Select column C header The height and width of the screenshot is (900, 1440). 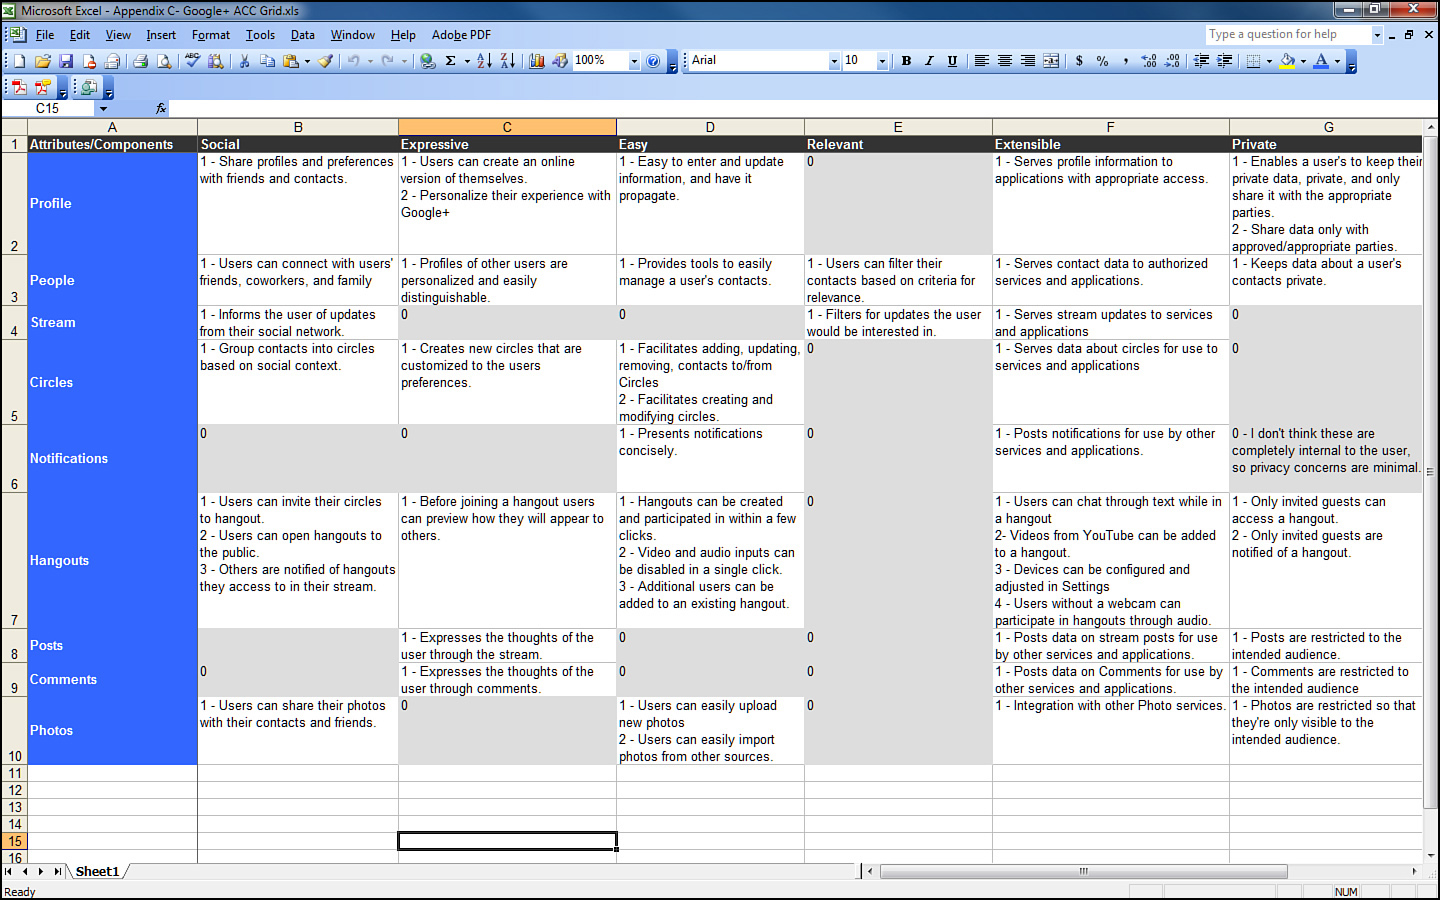tap(507, 127)
